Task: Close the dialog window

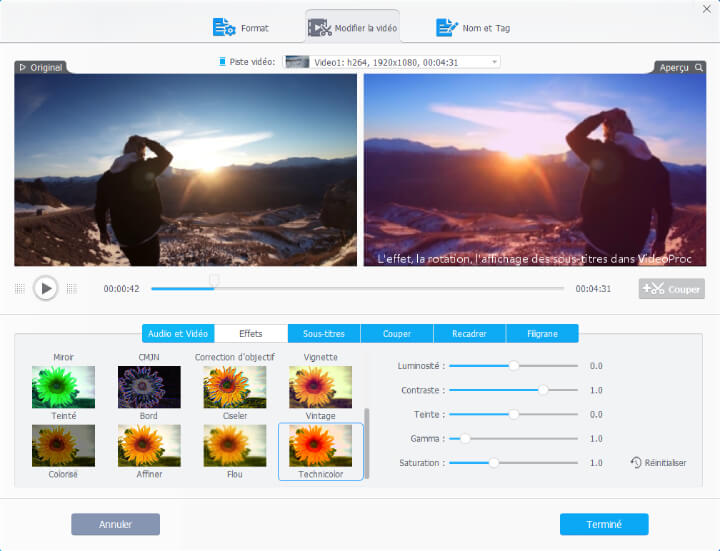Action: click(707, 9)
